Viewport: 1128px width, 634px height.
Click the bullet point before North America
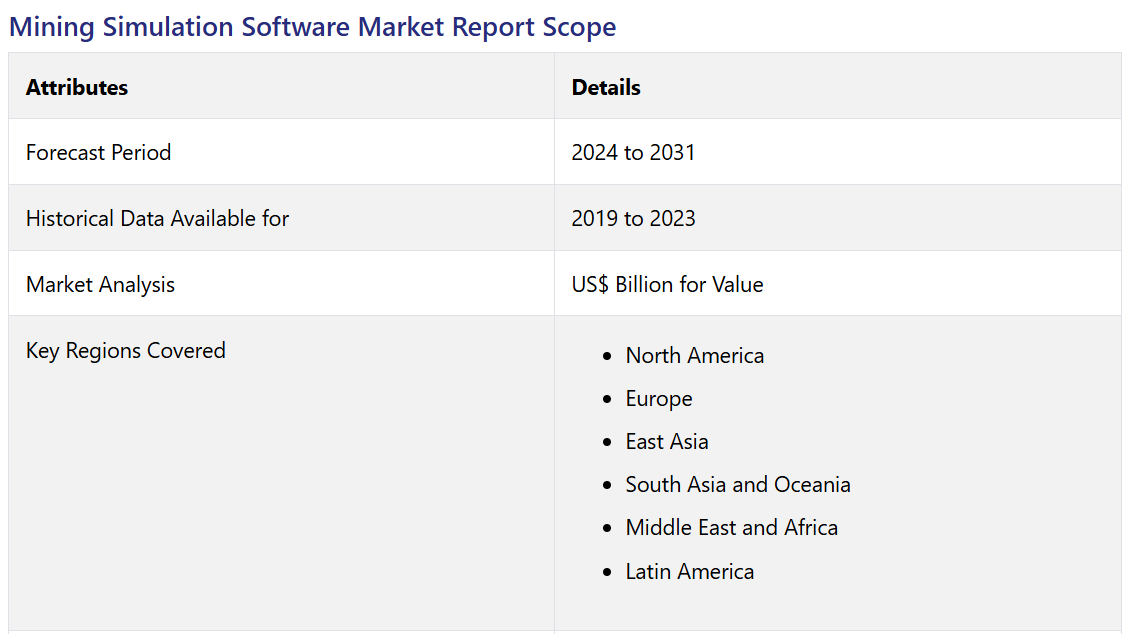[607, 357]
